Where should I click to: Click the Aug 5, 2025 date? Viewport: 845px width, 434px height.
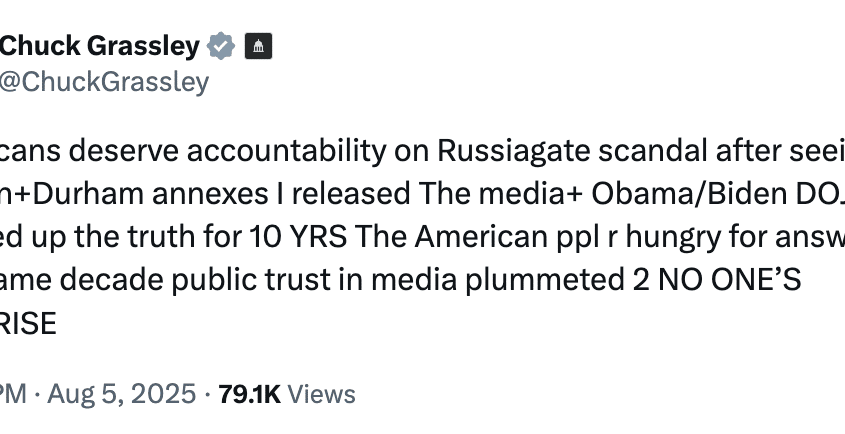pos(121,394)
